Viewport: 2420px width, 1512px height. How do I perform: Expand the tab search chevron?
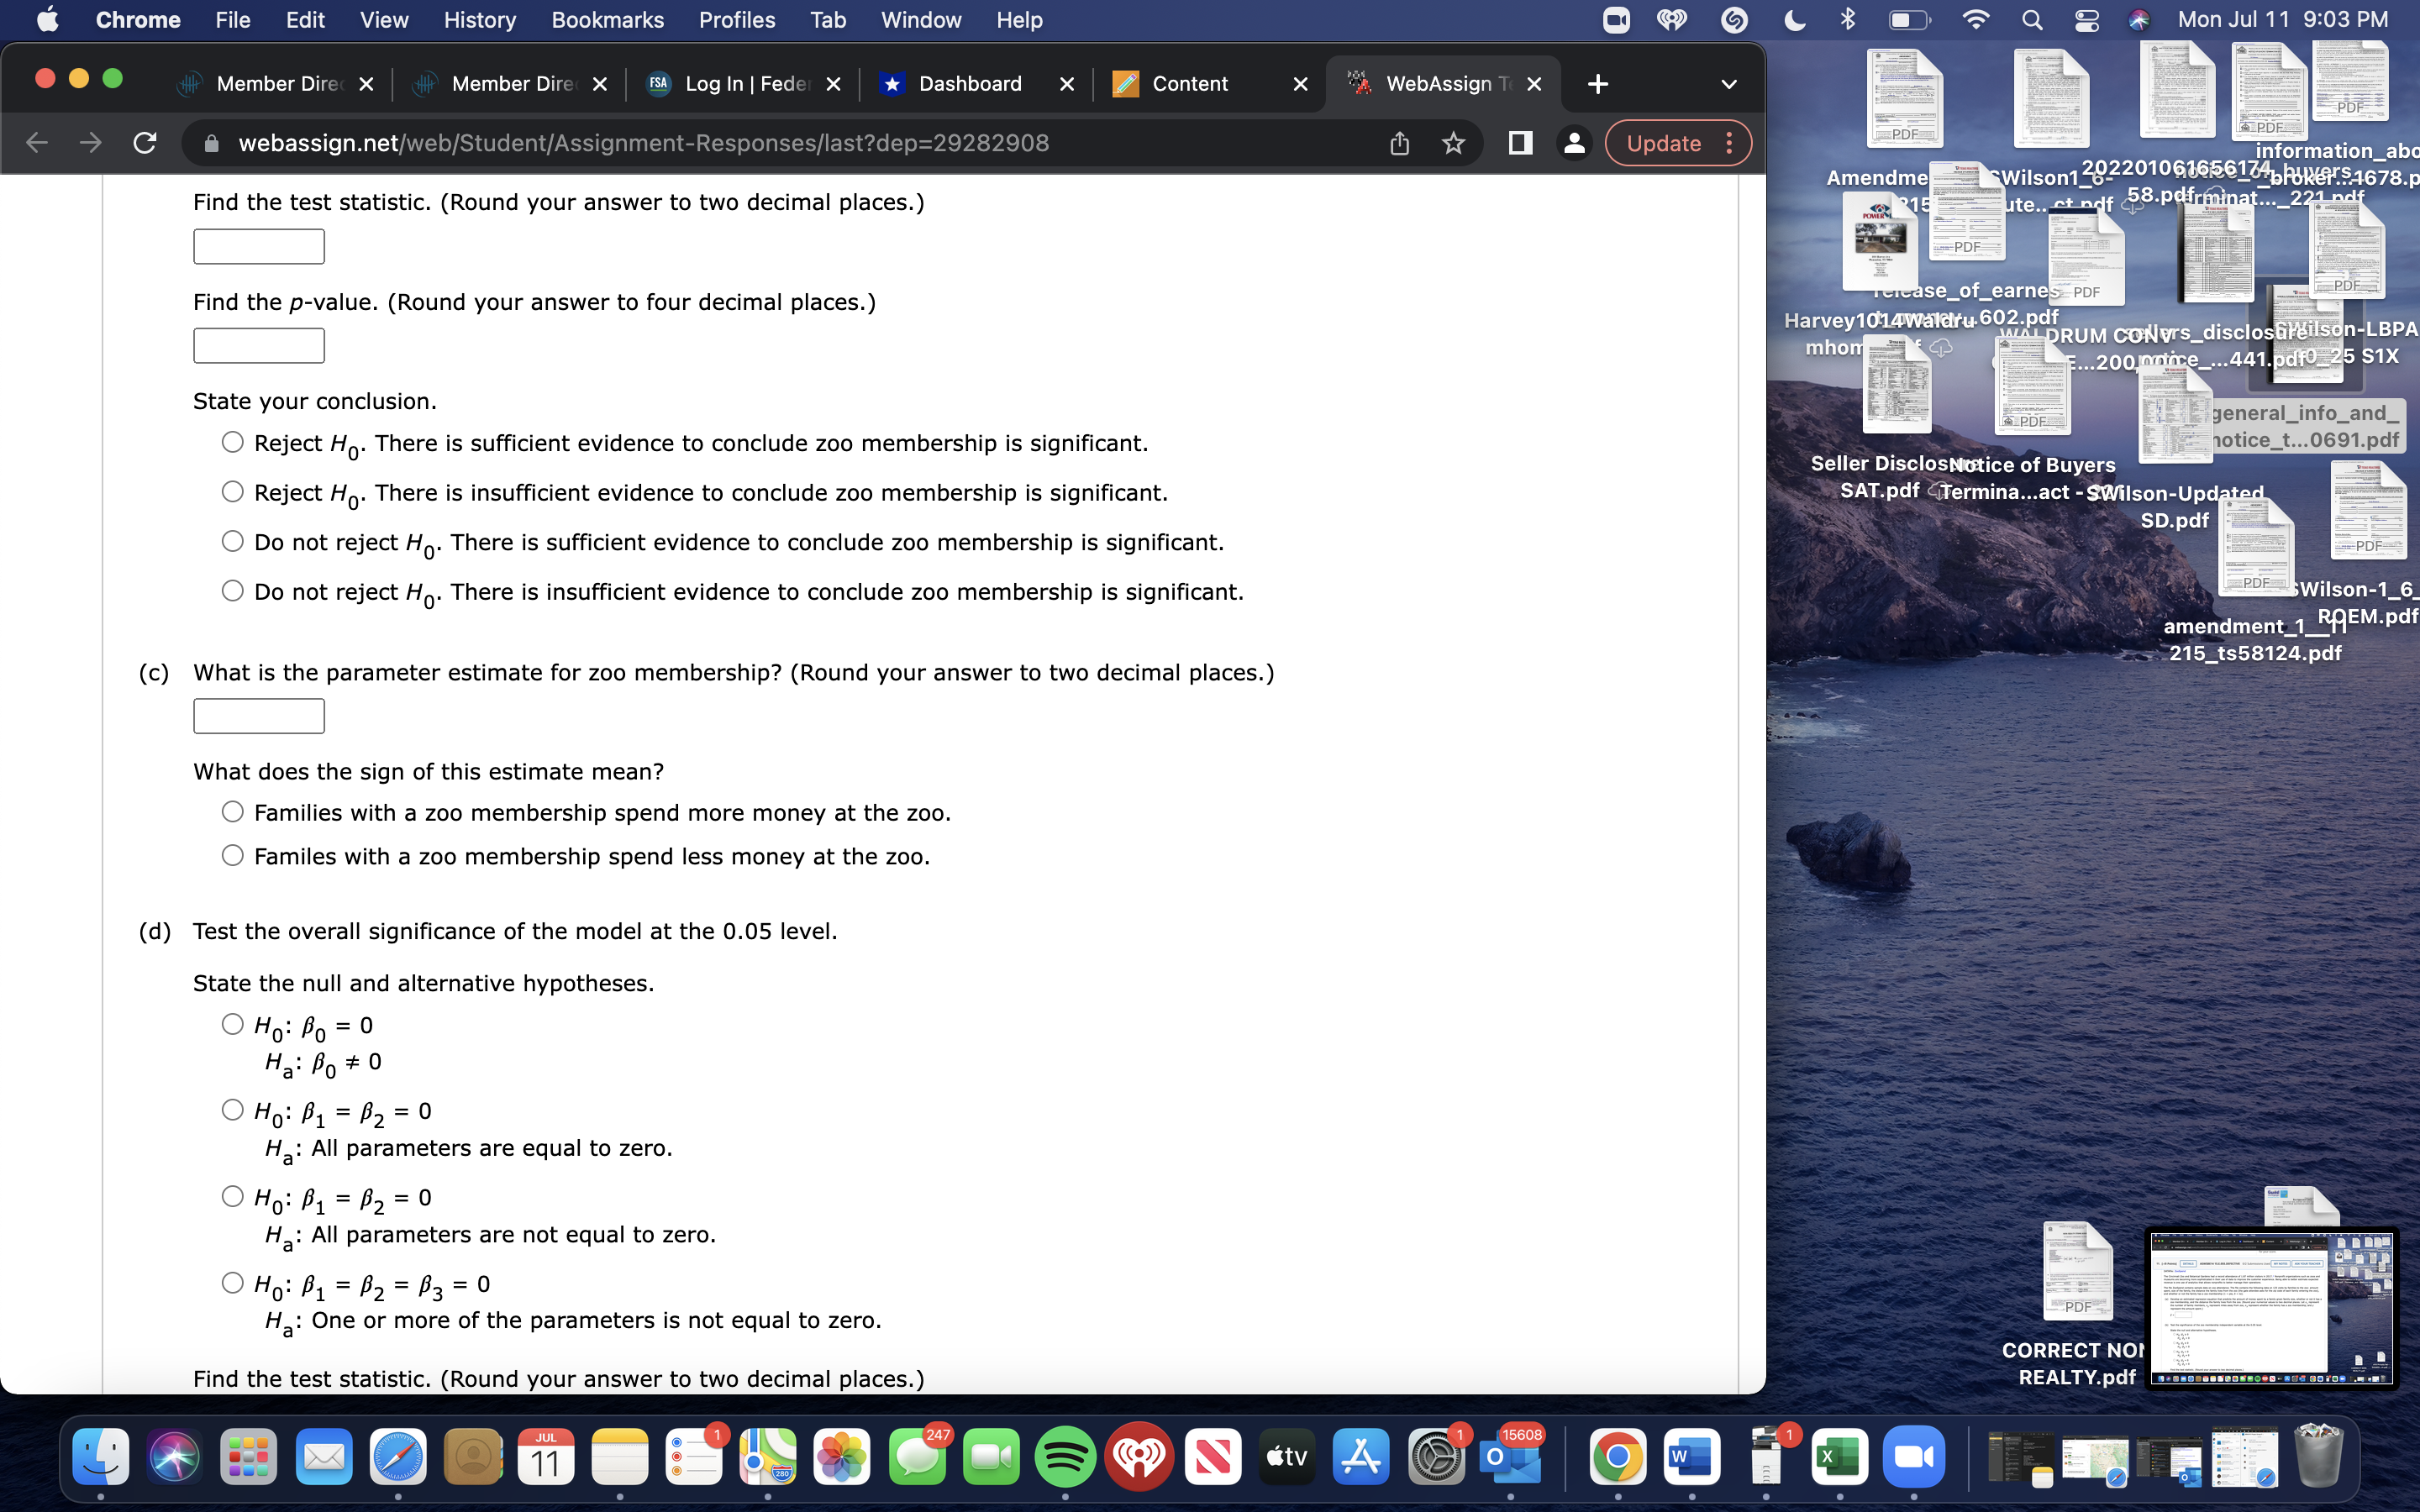1728,84
